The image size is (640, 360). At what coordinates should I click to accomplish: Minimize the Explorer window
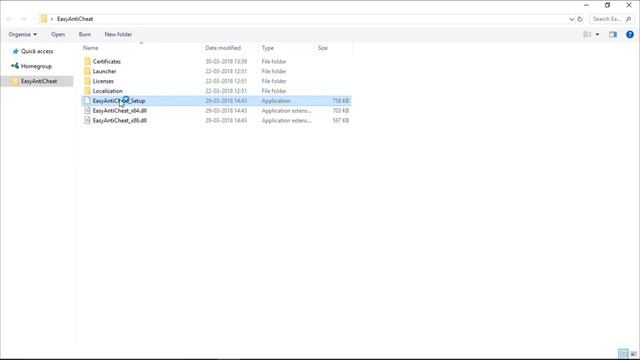click(586, 5)
